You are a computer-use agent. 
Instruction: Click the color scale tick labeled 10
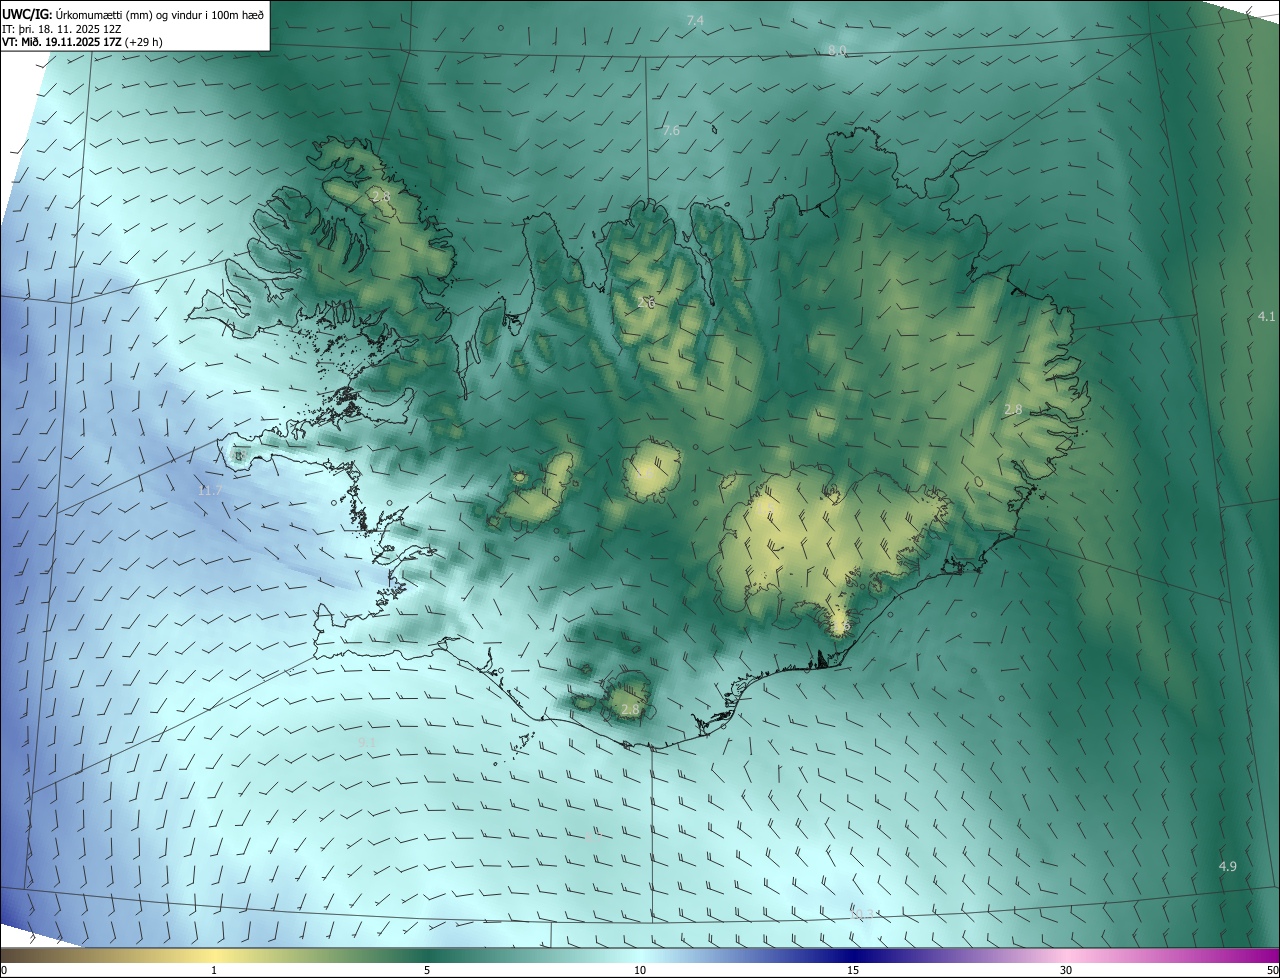tap(640, 971)
